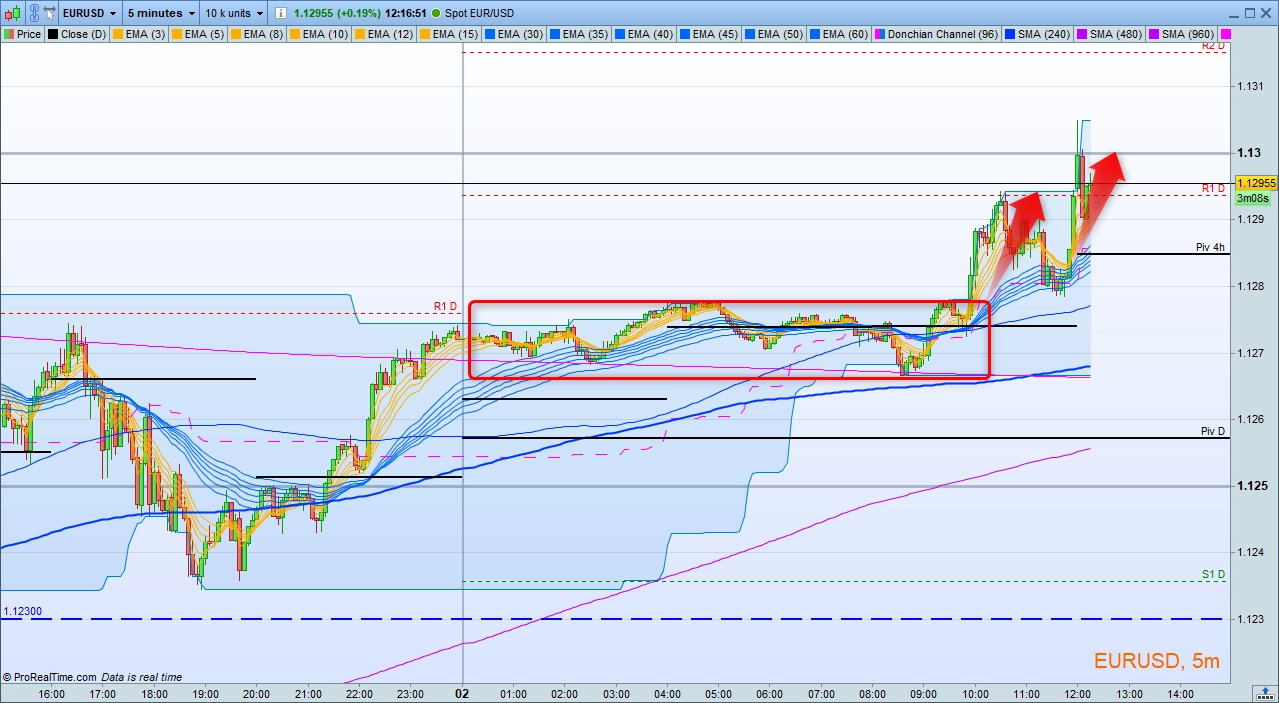Open the EMA (50) indicator label
The height and width of the screenshot is (703, 1279).
[x=774, y=34]
